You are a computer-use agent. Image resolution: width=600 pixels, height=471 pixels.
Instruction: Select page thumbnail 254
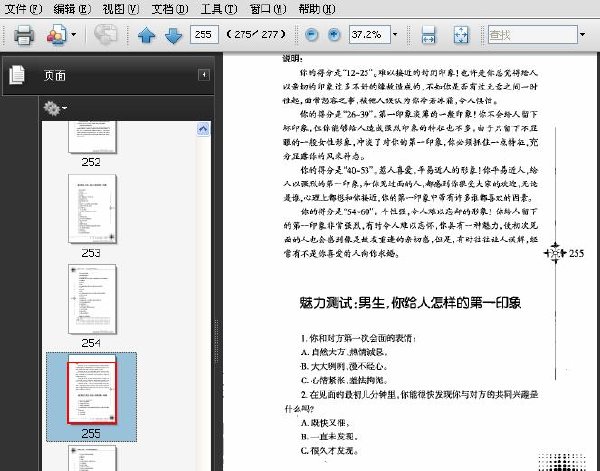[92, 299]
